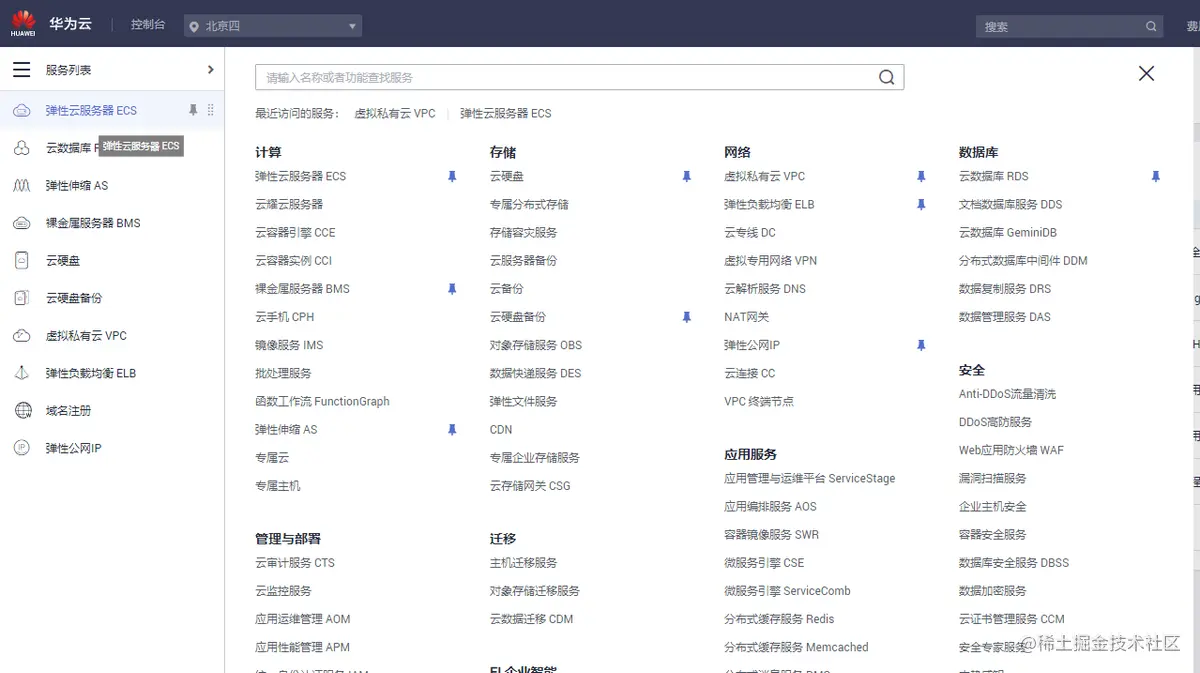Viewport: 1200px width, 673px height.
Task: Open 云审计服务 CTS
Action: pyautogui.click(x=295, y=563)
